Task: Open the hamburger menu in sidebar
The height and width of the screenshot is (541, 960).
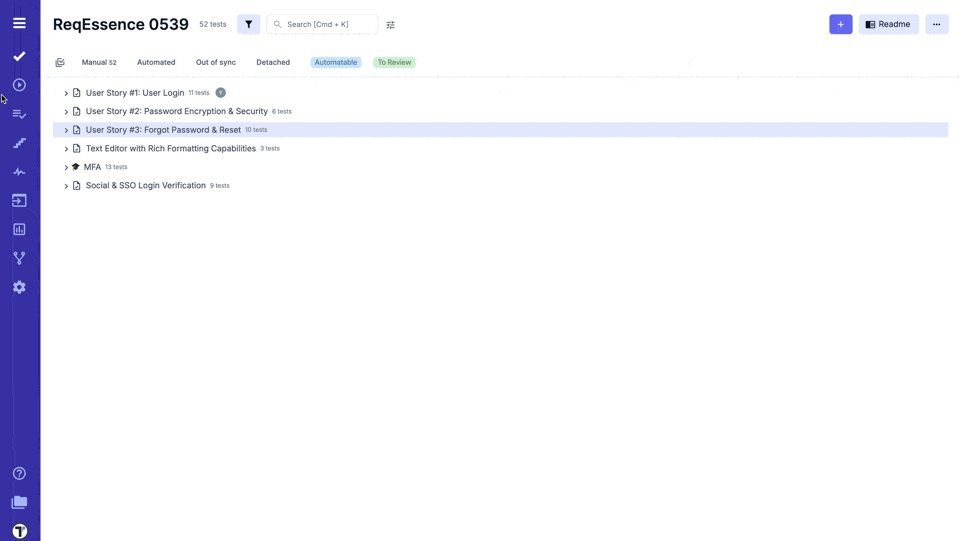Action: (19, 23)
